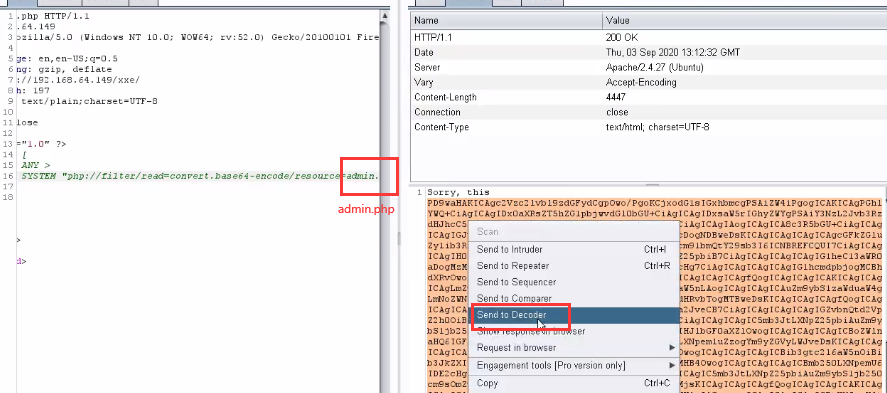Expand arrow beside Engagement tools entry
Image resolution: width=887 pixels, height=393 pixels.
[672, 365]
